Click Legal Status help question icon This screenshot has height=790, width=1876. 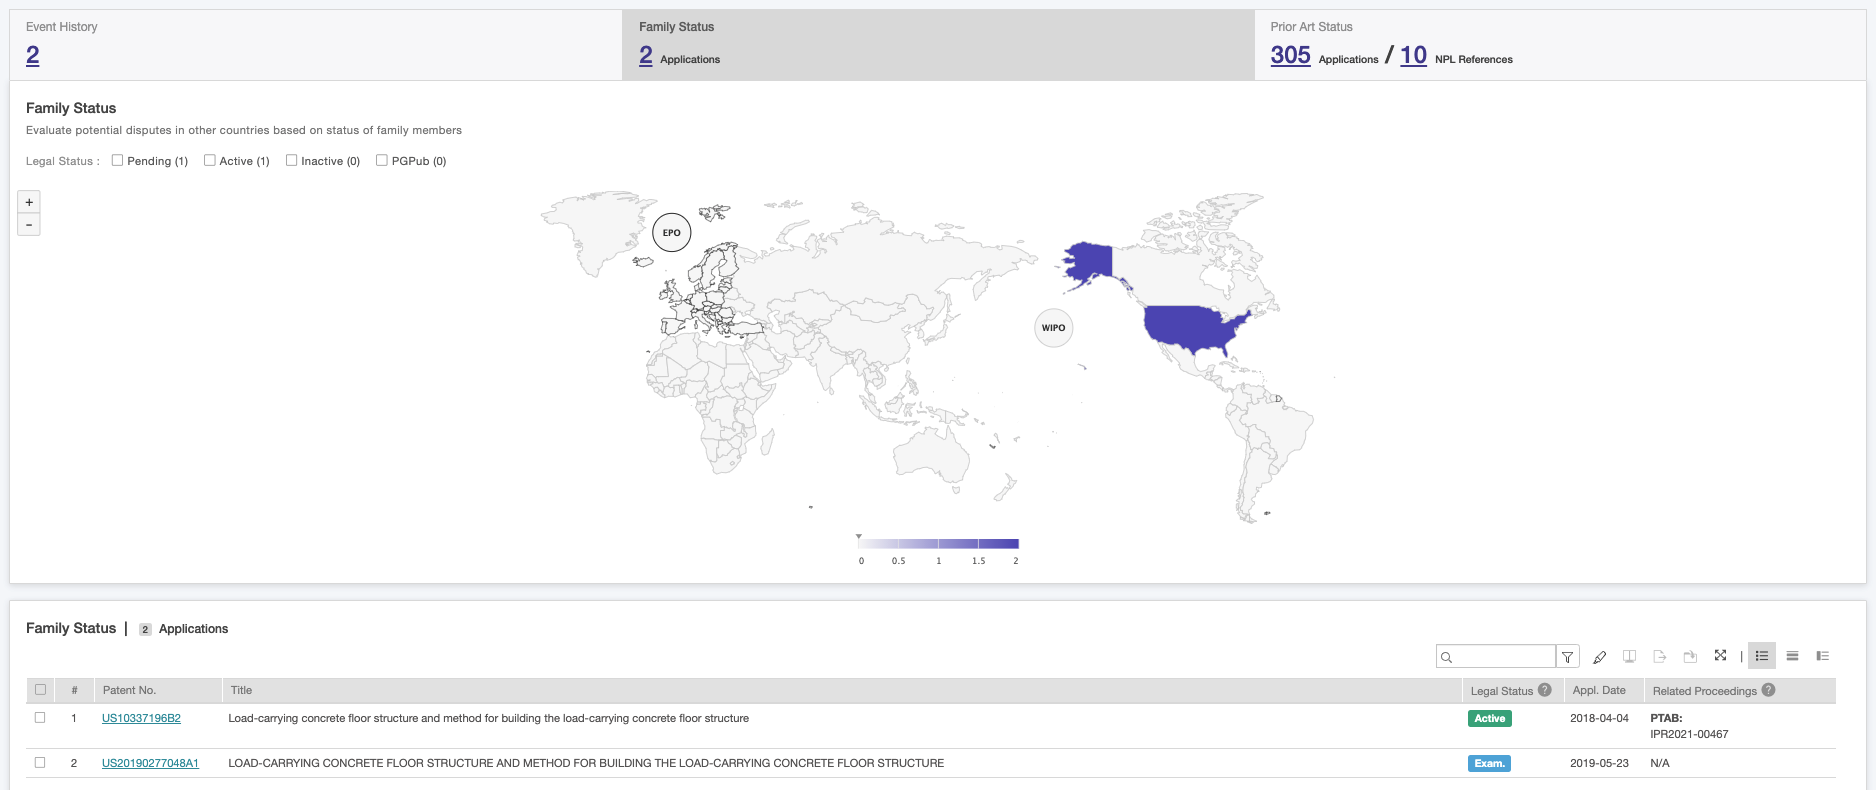click(x=1545, y=690)
